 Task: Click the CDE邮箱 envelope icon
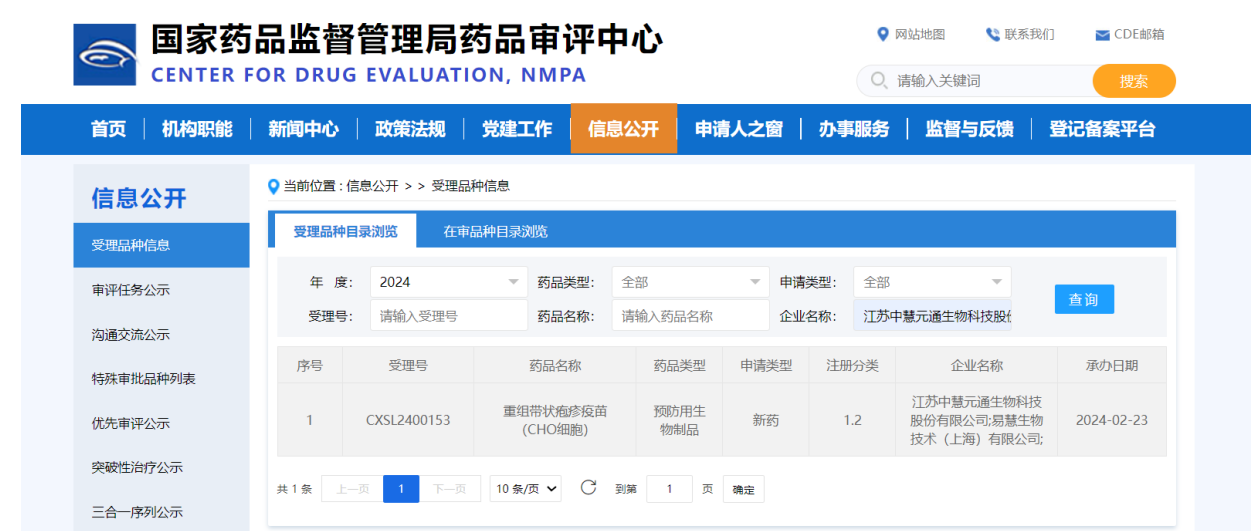pyautogui.click(x=1102, y=35)
